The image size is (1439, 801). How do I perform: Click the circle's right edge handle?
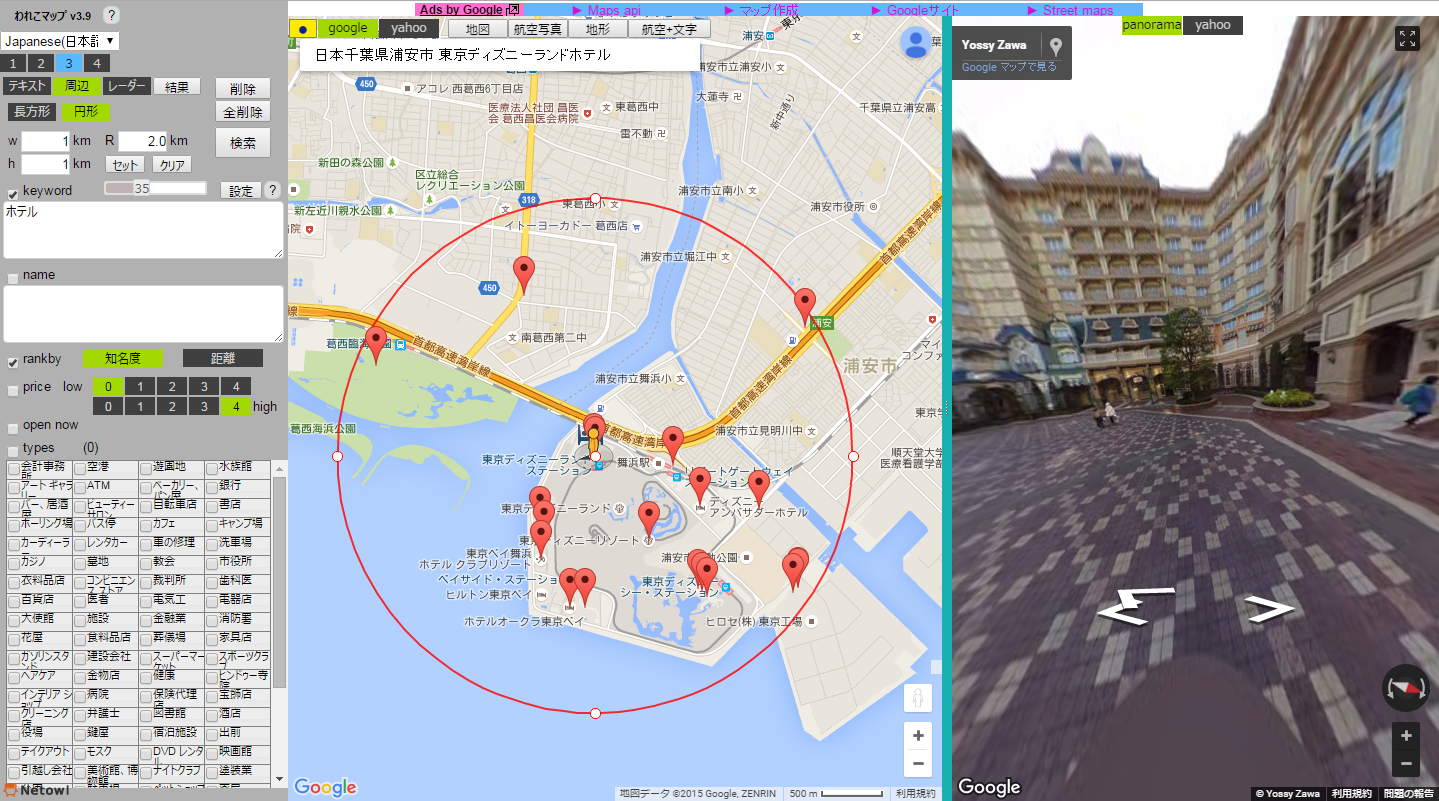click(x=853, y=456)
